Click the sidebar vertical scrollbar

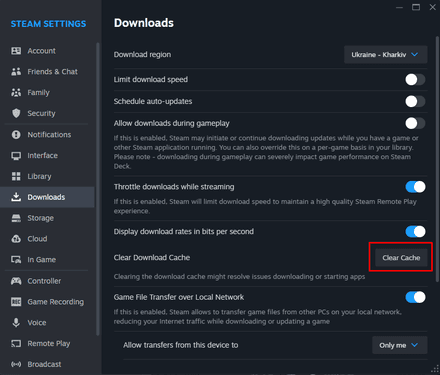click(x=98, y=189)
